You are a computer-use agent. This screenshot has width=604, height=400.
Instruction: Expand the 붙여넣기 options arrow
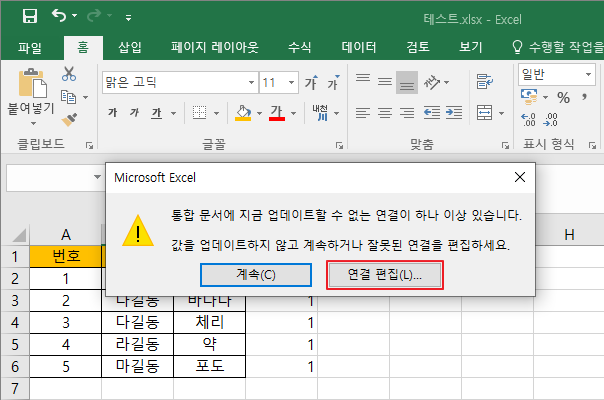pos(34,123)
